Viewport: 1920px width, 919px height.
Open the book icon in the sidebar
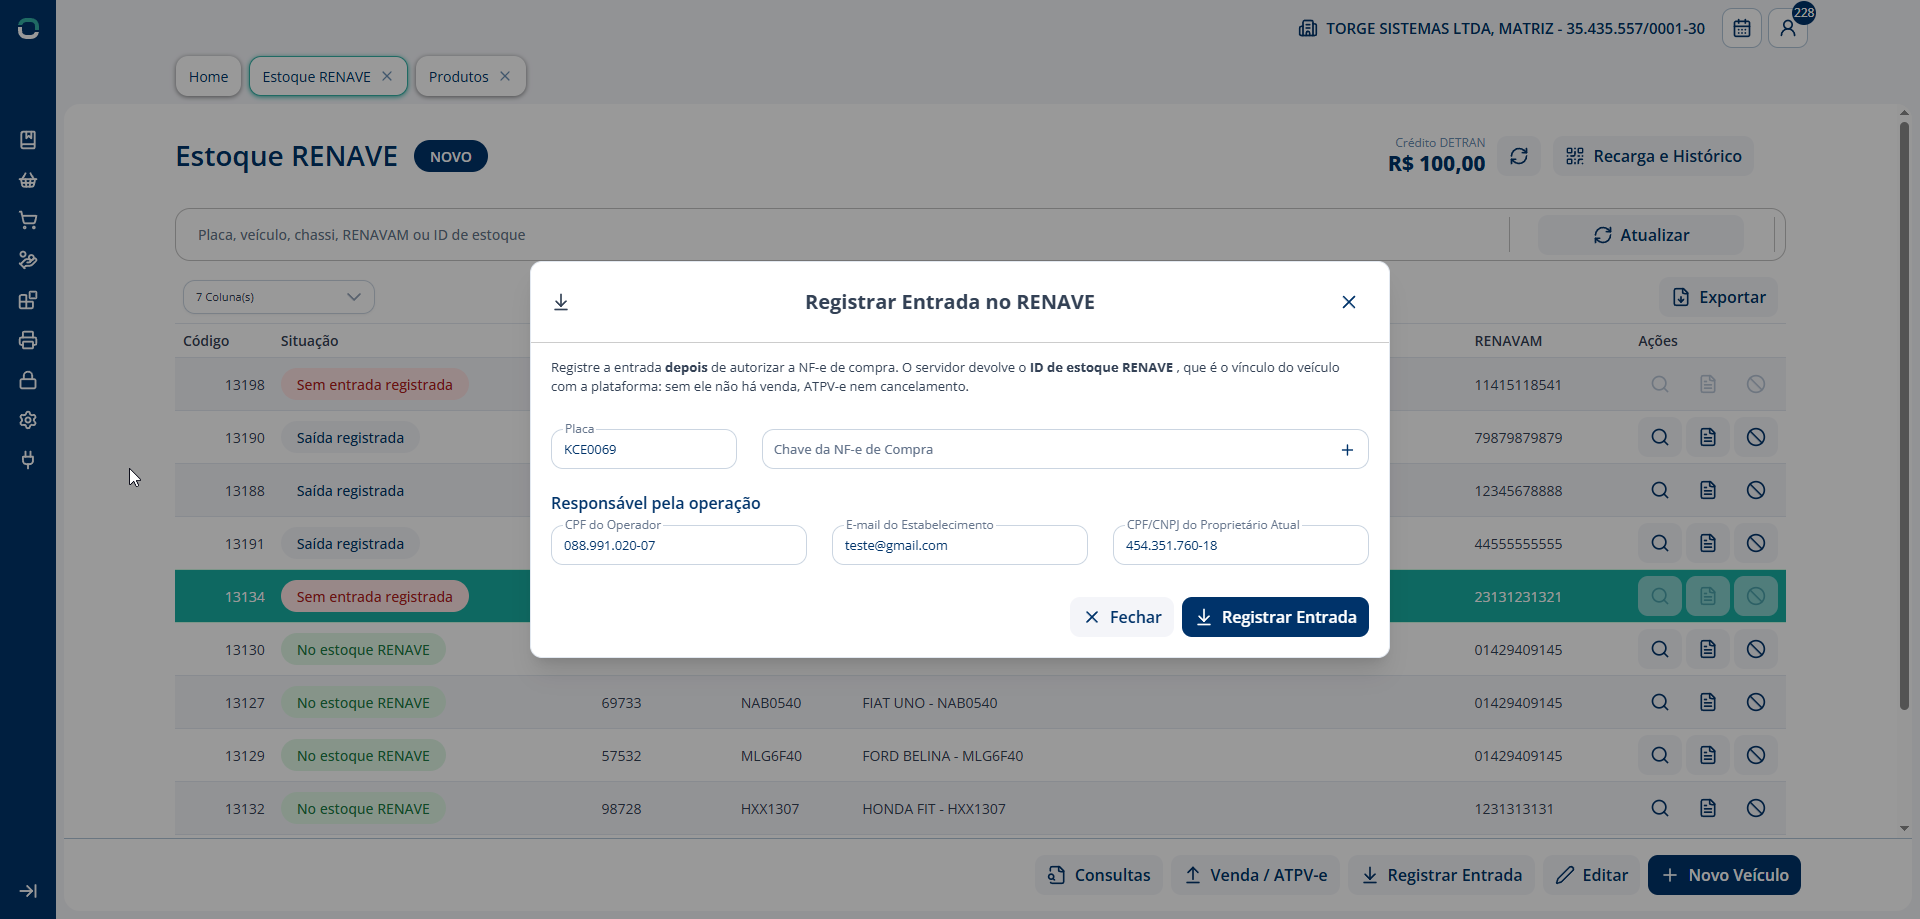[x=28, y=140]
